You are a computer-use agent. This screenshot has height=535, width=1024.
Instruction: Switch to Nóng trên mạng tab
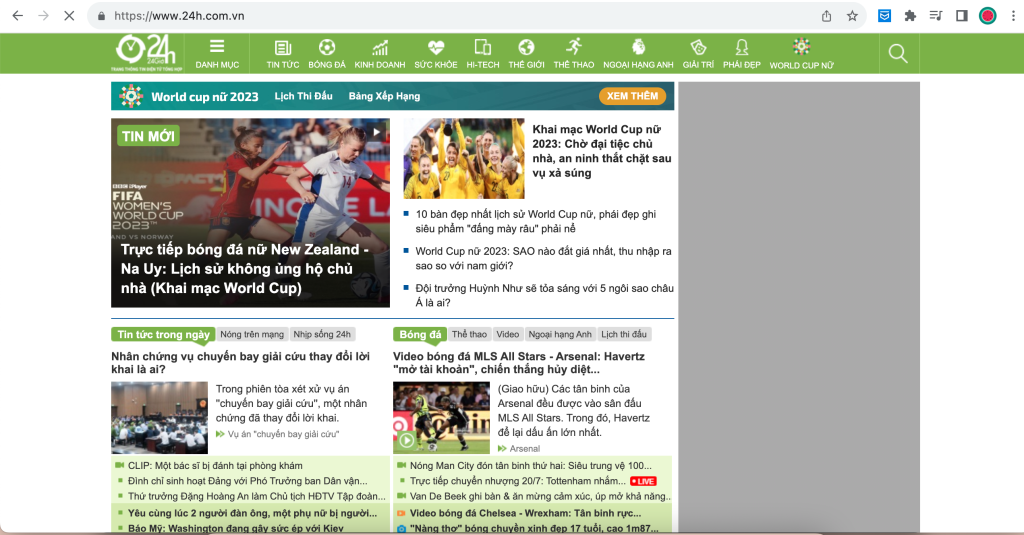pyautogui.click(x=252, y=334)
